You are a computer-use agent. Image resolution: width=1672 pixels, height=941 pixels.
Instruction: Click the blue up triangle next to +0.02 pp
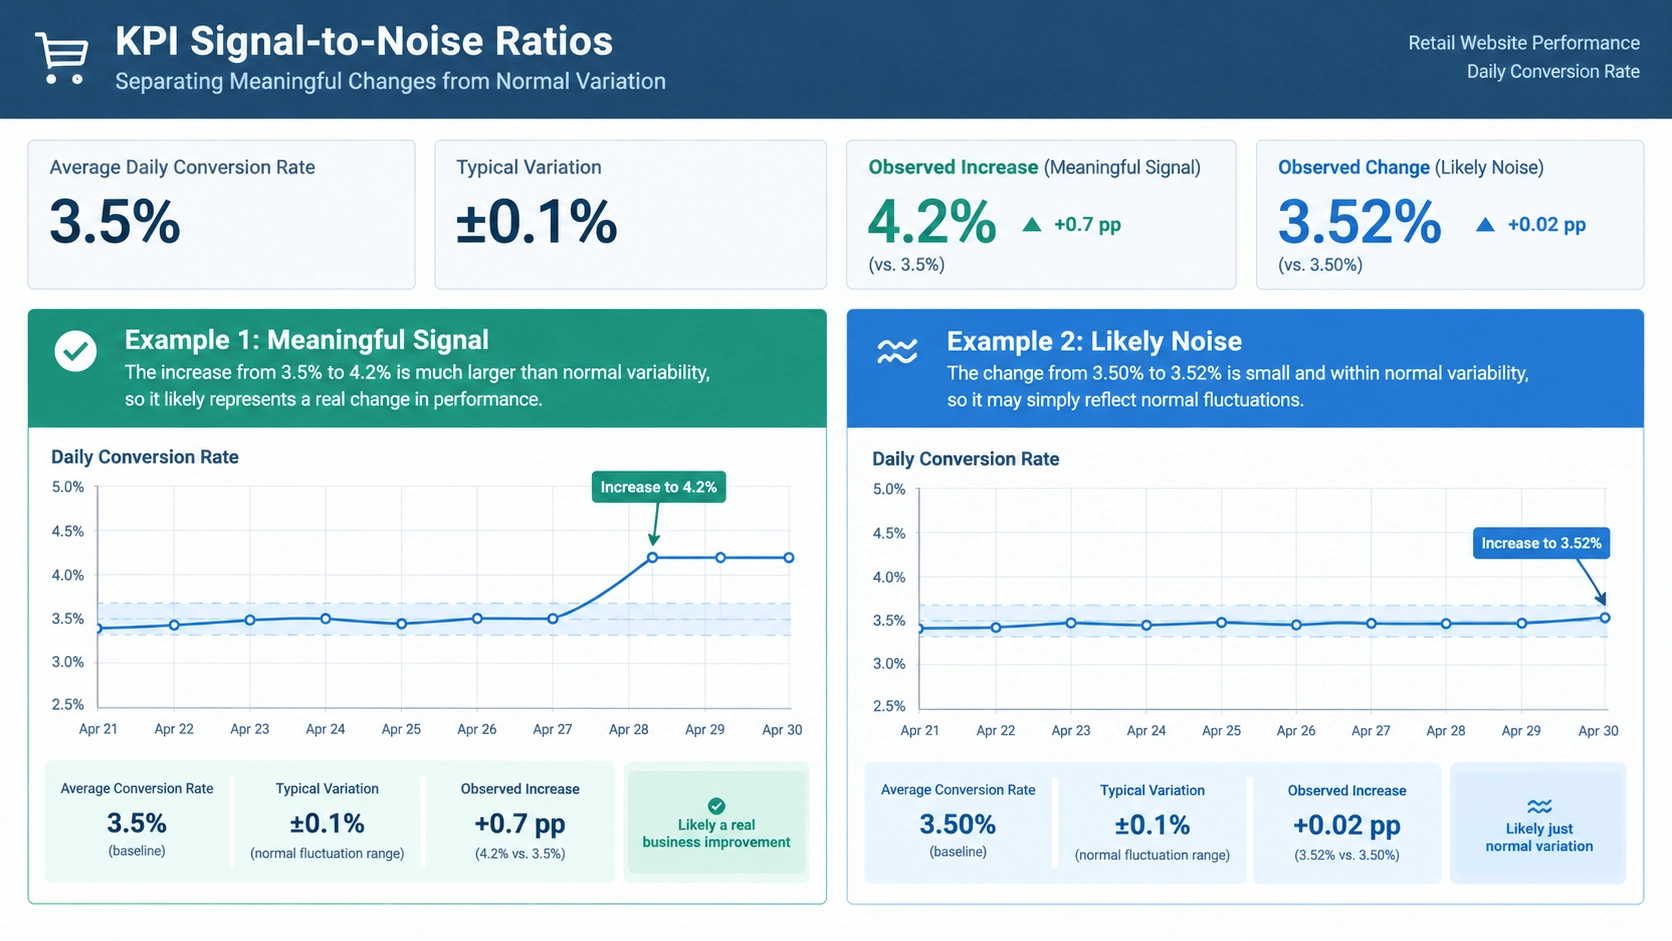click(1485, 225)
